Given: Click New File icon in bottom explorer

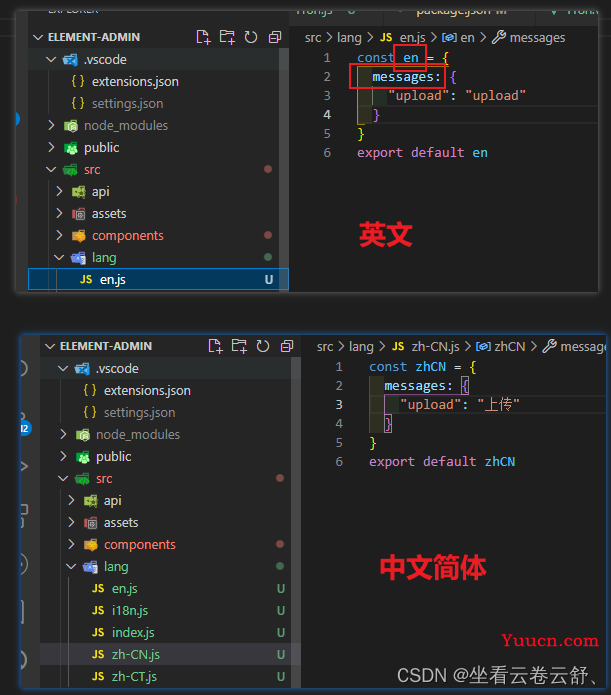Looking at the screenshot, I should (215, 346).
